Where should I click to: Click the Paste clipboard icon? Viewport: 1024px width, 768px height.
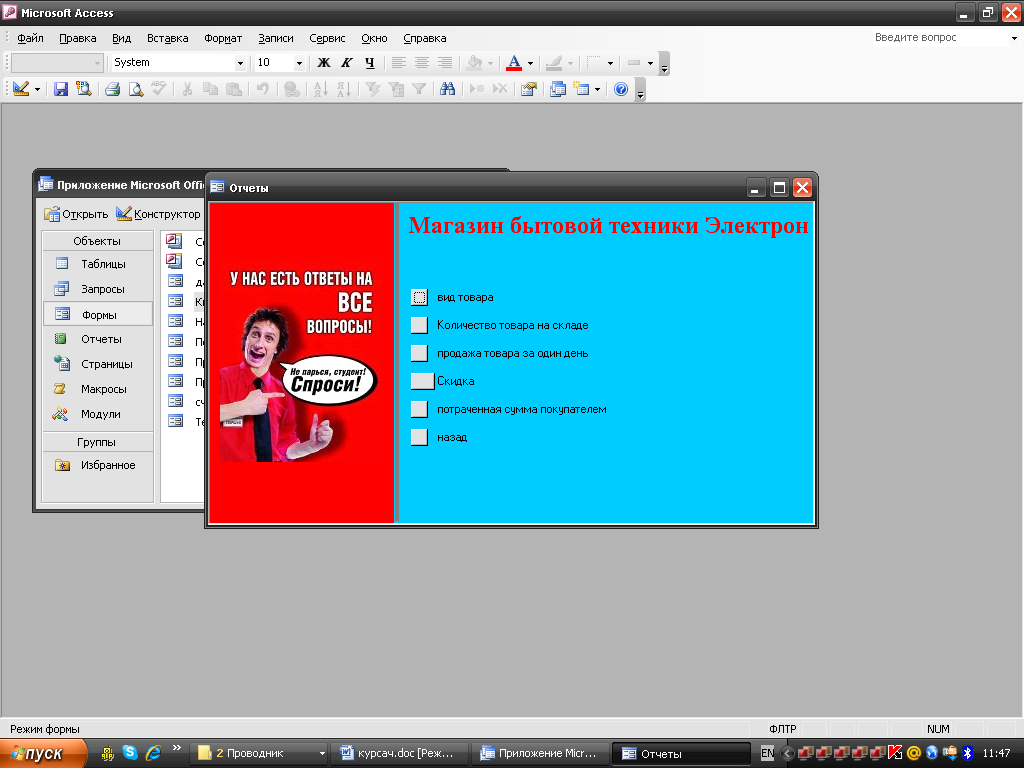[x=233, y=89]
